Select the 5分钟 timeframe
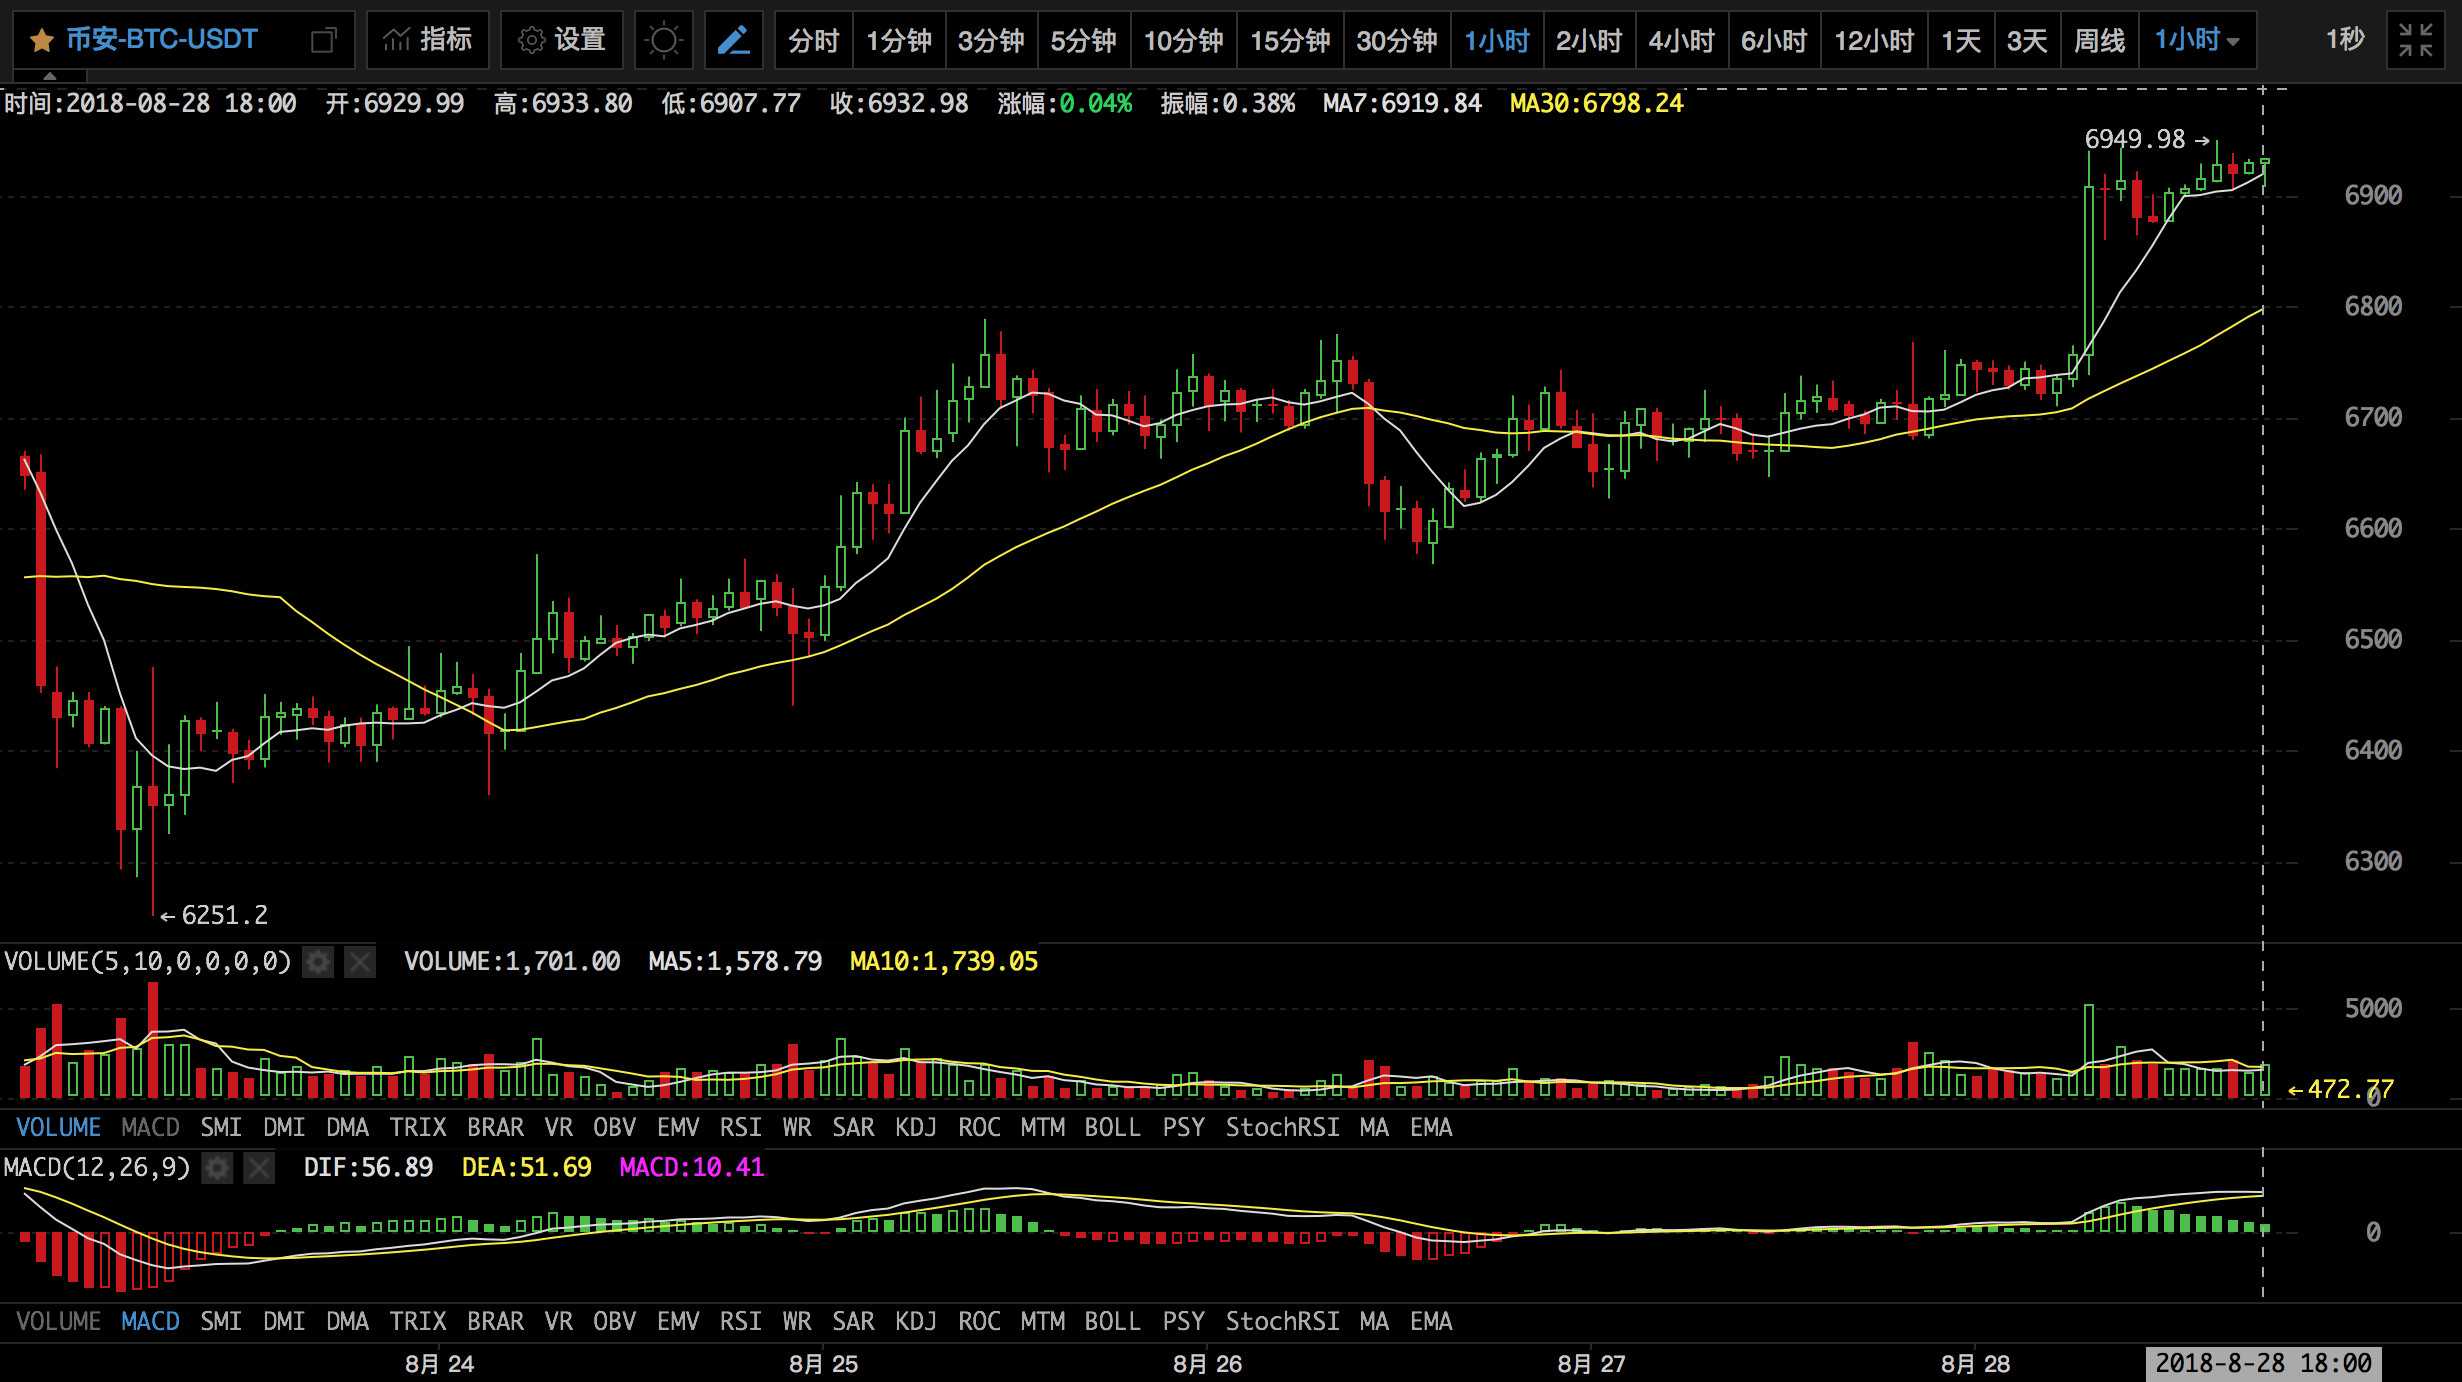2462x1382 pixels. (x=1083, y=40)
